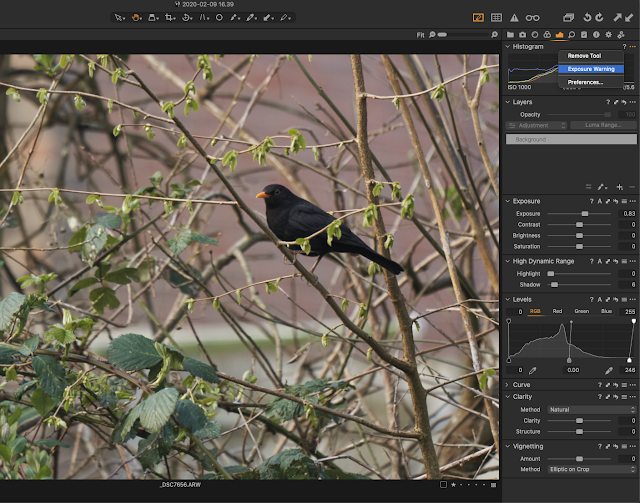Open the Adjustment layer type dropdown
Viewport: 640px width, 503px height.
[x=536, y=125]
